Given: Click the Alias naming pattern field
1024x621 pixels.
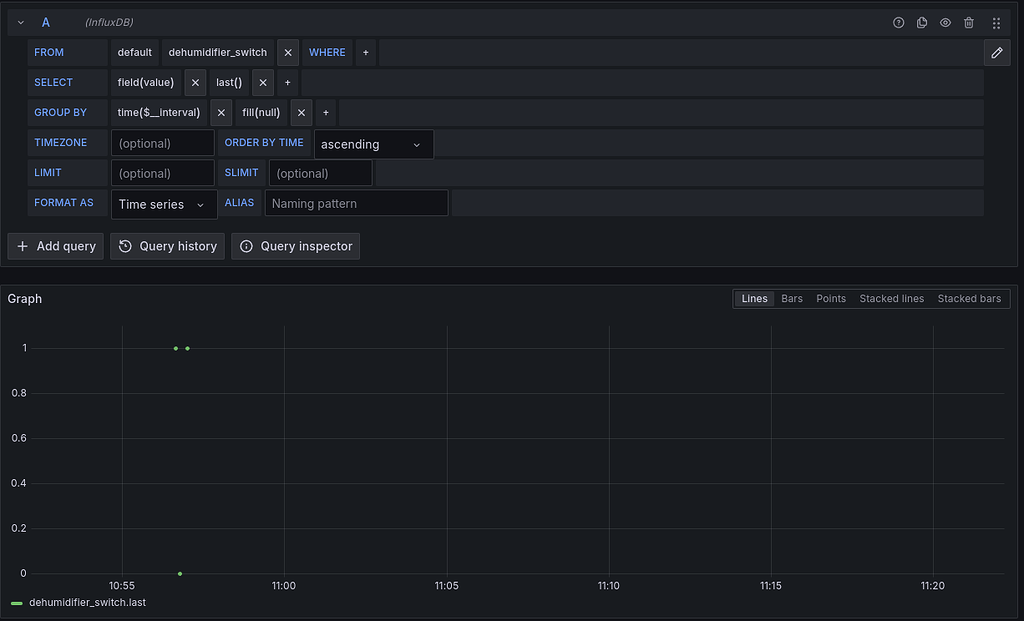Looking at the screenshot, I should (x=356, y=204).
